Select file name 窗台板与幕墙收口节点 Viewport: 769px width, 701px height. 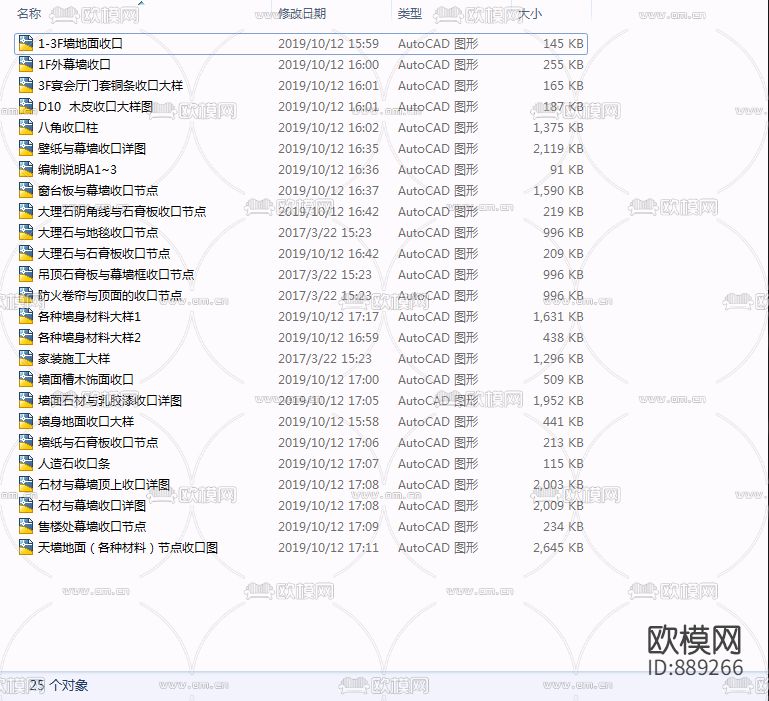(98, 191)
